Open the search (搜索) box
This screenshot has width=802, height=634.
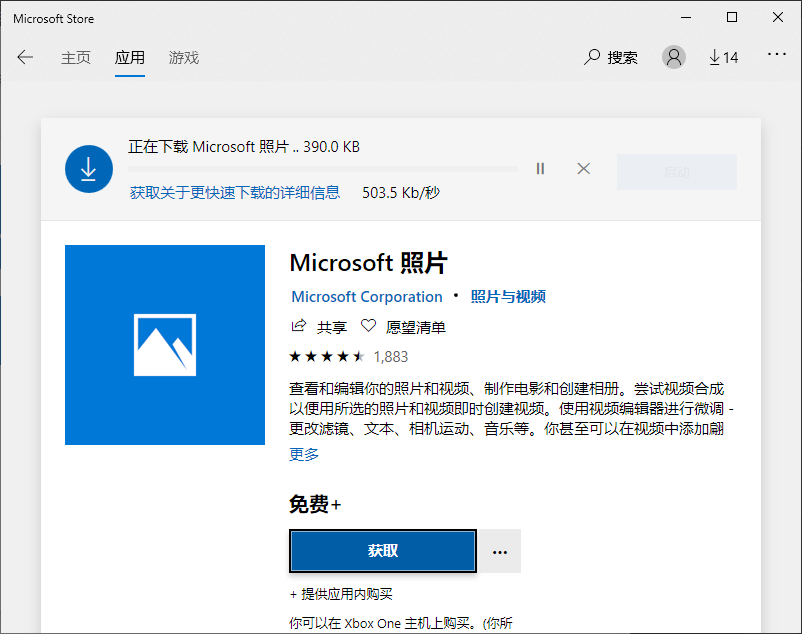point(611,57)
